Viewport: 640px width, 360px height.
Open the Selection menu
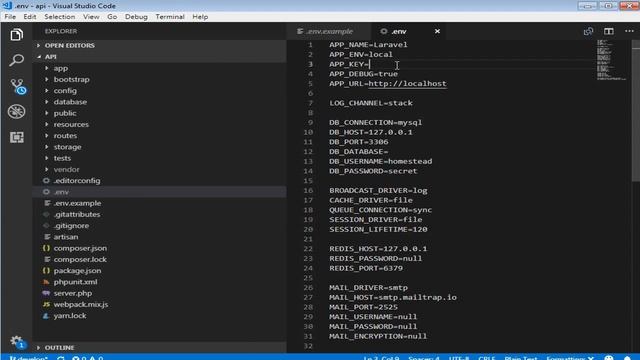(60, 17)
